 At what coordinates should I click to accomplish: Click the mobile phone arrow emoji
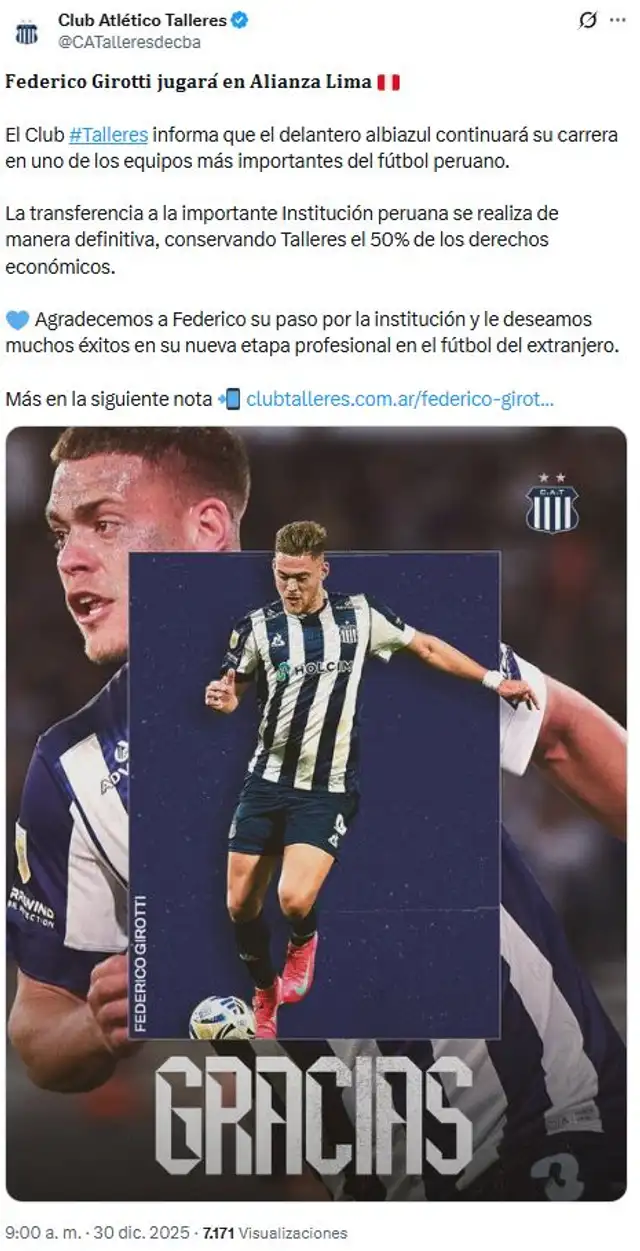point(229,399)
